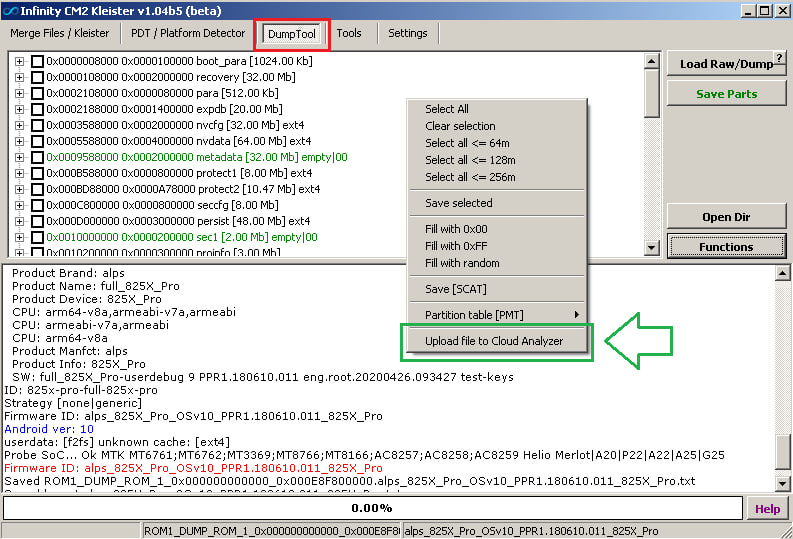This screenshot has width=793, height=539.
Task: Expand the protect1 partition tree node
Action: [19, 173]
